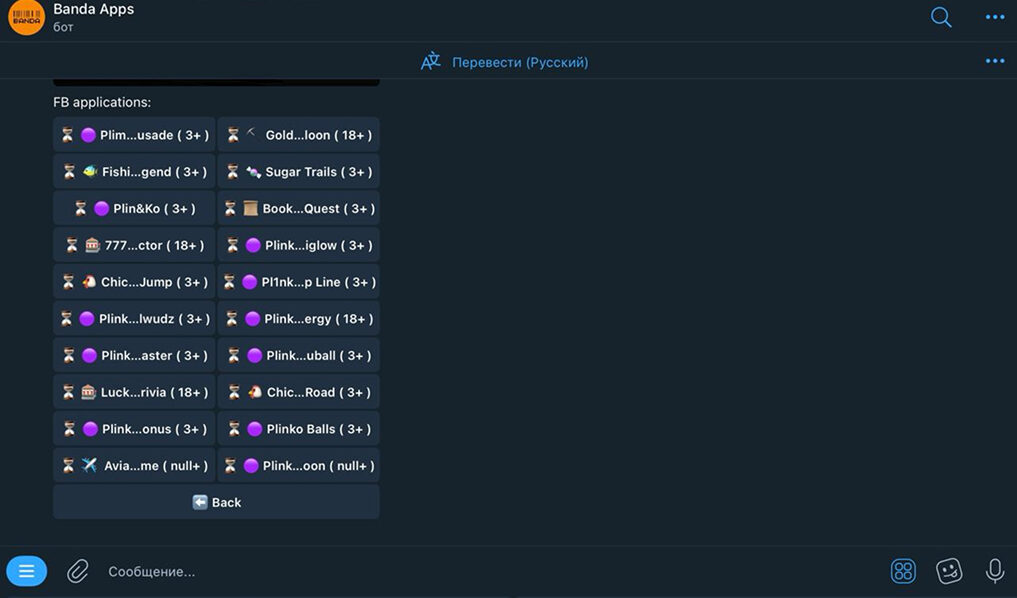The height and width of the screenshot is (598, 1017).
Task: Open the bot keyboard grid icon
Action: [903, 571]
